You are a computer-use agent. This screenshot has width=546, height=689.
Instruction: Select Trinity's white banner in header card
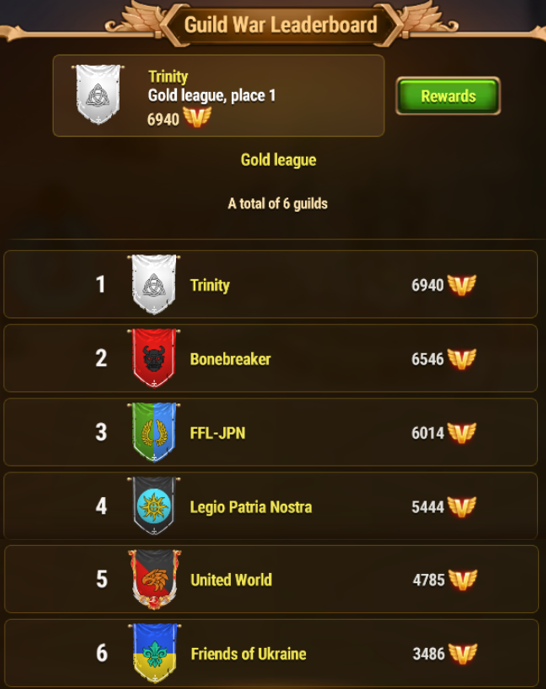[98, 94]
